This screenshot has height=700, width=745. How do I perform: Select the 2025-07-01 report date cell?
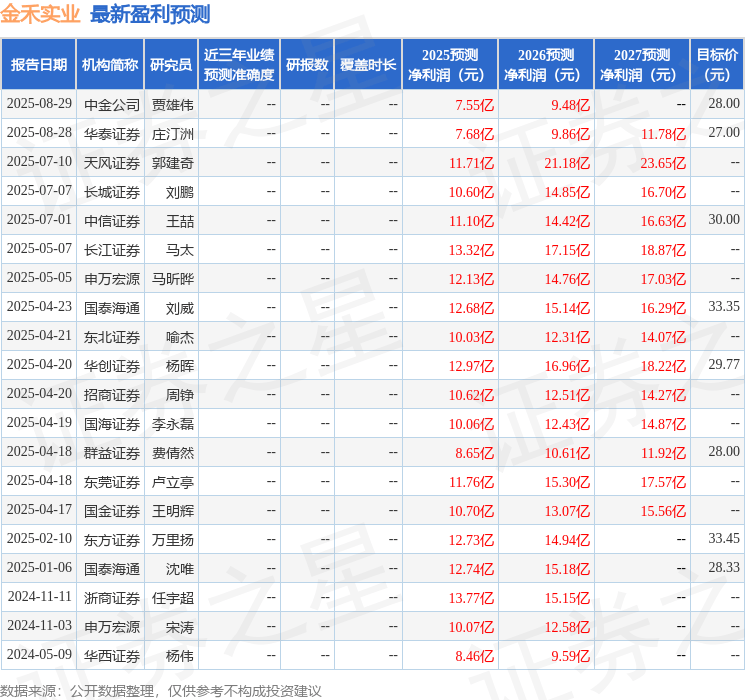pos(39,220)
